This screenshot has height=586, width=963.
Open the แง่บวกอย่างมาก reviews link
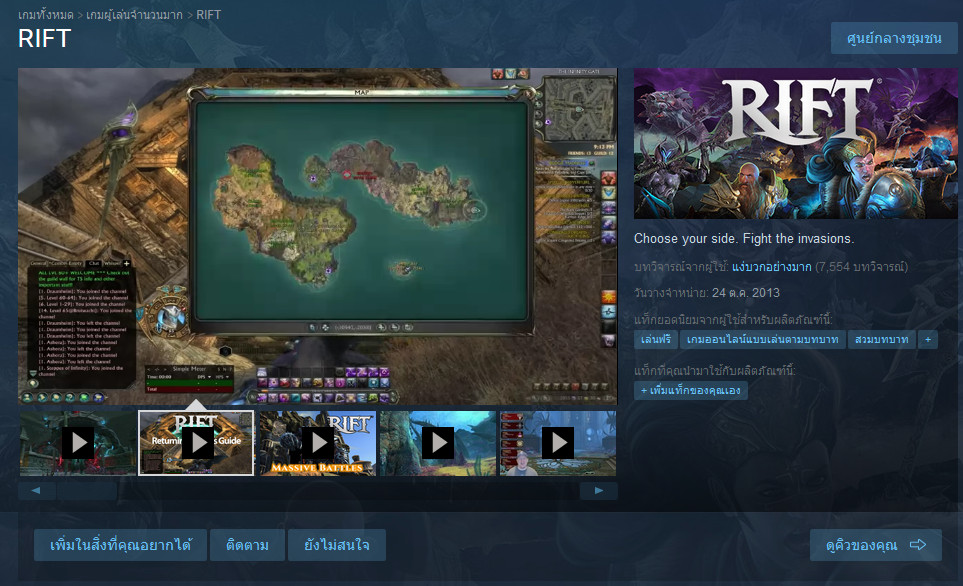coord(771,267)
